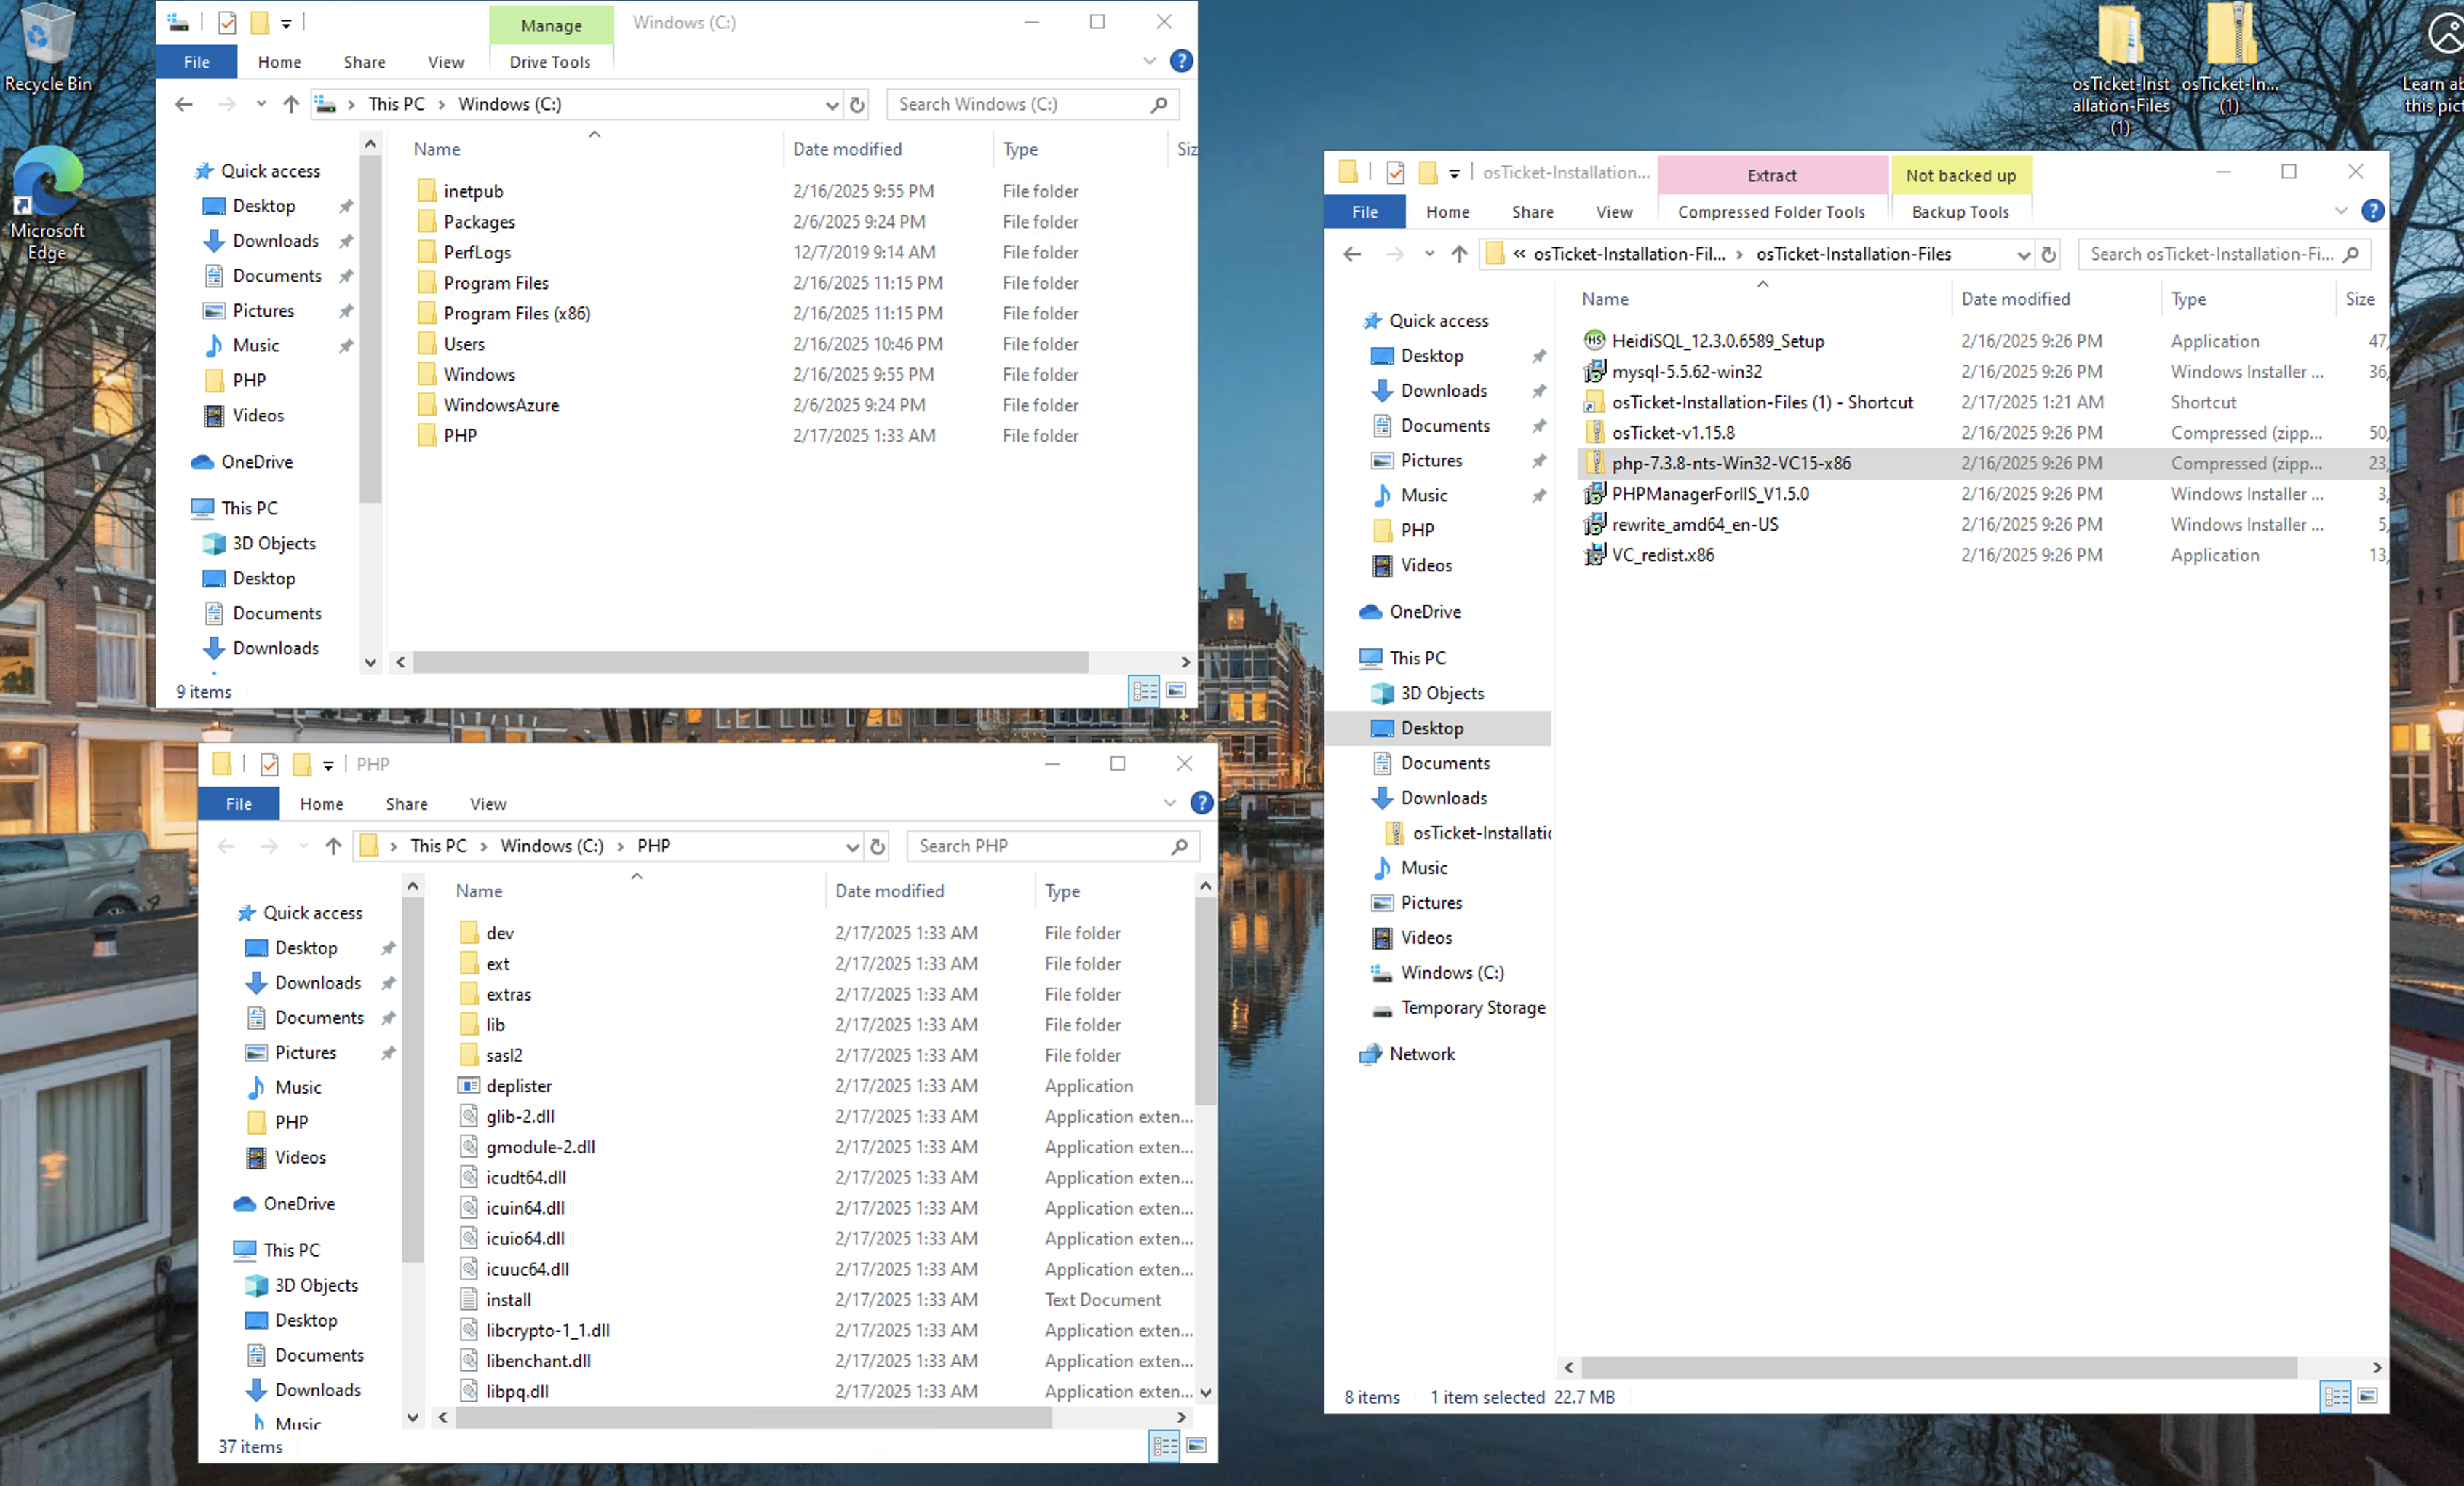Open Drive Tools tab in Windows (C:) window
The height and width of the screenshot is (1486, 2464).
tap(550, 61)
